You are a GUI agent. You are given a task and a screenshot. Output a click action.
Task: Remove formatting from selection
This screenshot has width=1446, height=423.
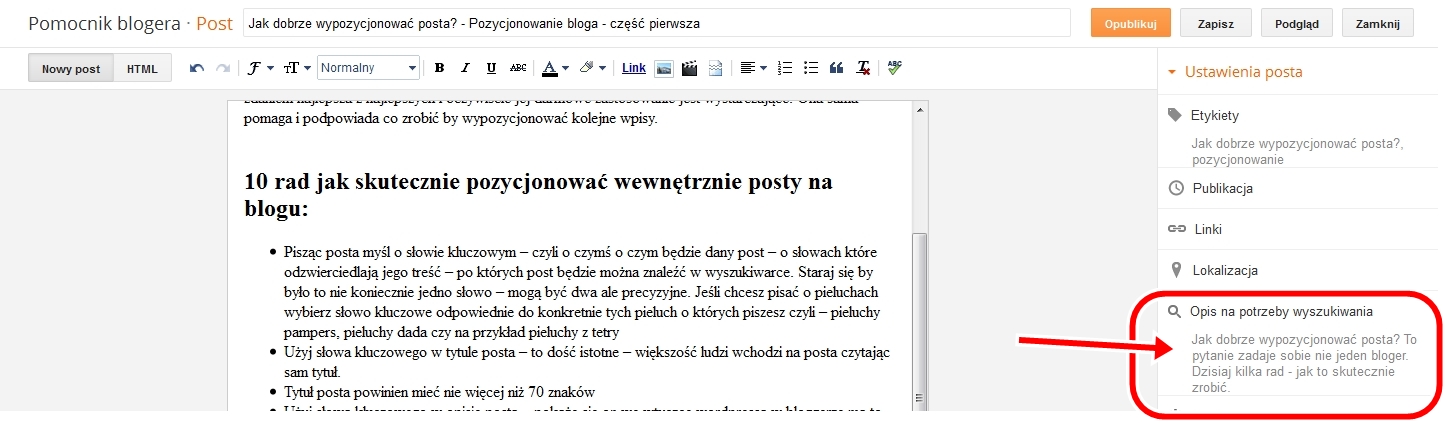point(864,69)
